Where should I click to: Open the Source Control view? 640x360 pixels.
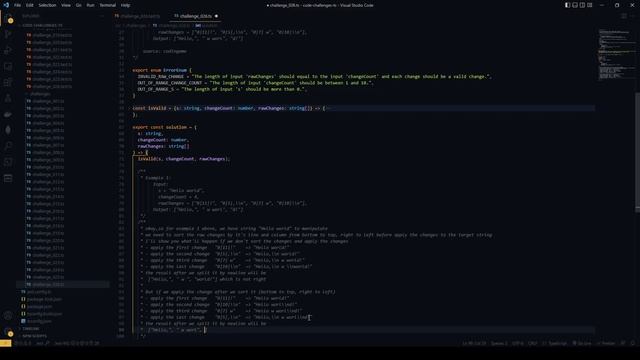[8, 34]
